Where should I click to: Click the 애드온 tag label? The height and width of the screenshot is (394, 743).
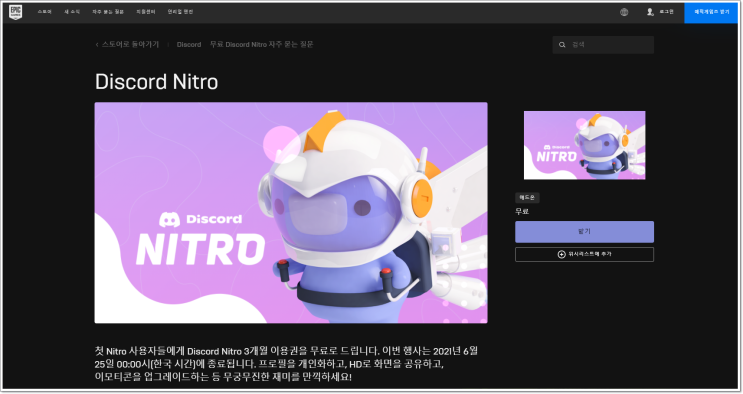pos(527,198)
